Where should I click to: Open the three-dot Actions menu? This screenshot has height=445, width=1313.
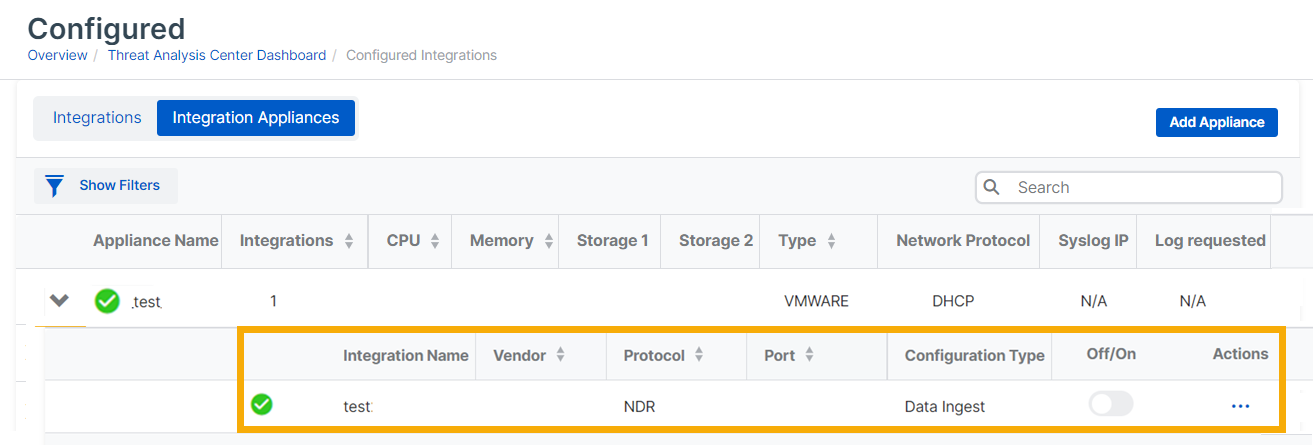(1241, 406)
